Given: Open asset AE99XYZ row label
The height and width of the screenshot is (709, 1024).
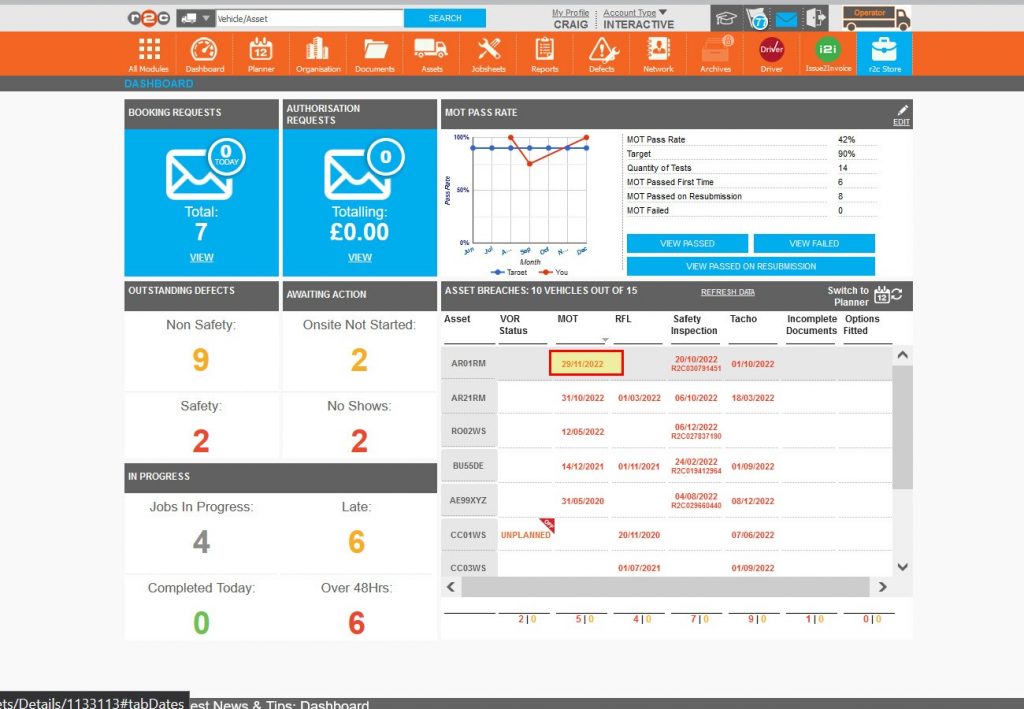Looking at the screenshot, I should click(468, 500).
